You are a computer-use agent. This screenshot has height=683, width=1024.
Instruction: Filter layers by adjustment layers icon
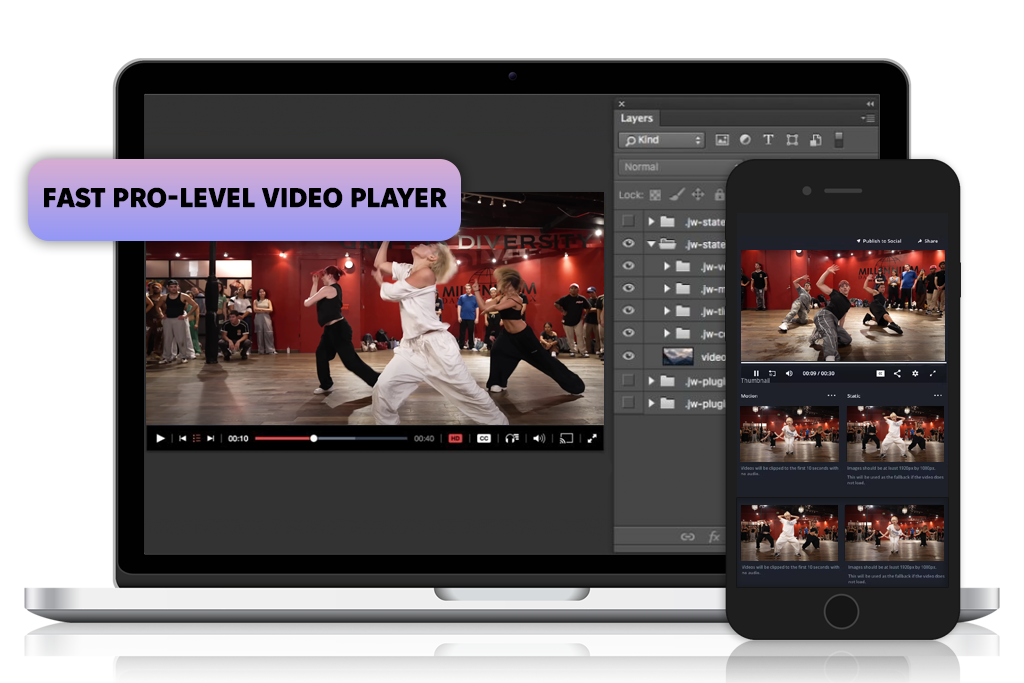pos(745,140)
